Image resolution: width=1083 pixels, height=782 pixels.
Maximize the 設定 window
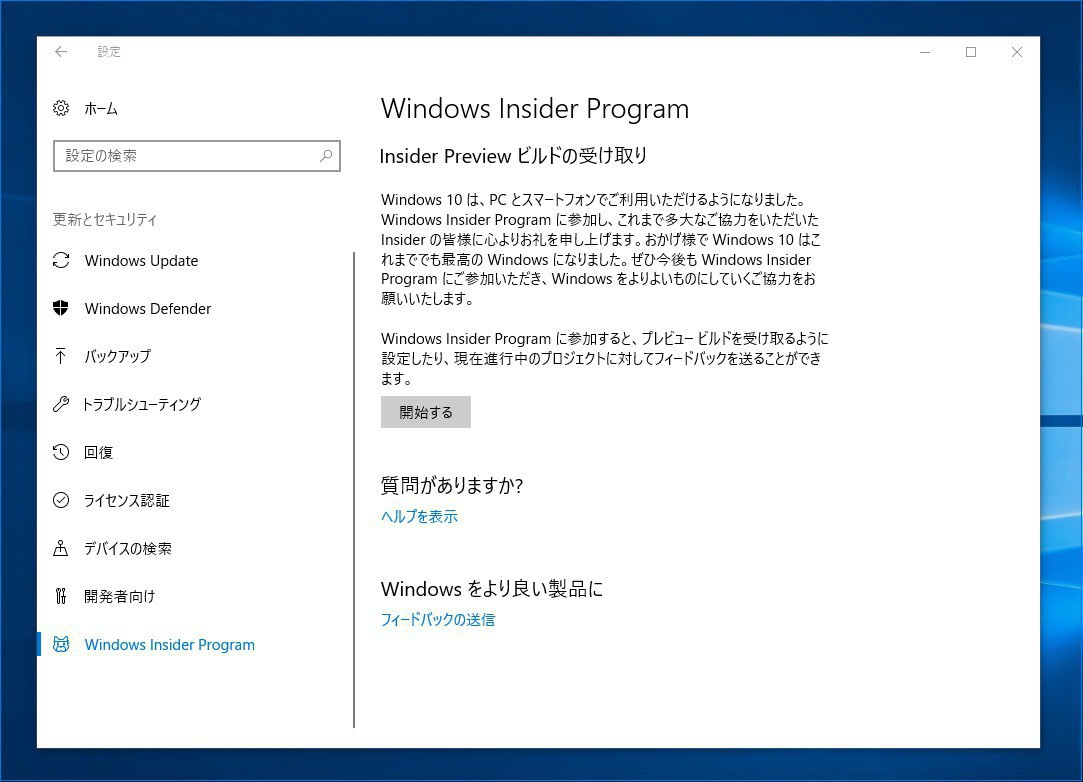[971, 53]
